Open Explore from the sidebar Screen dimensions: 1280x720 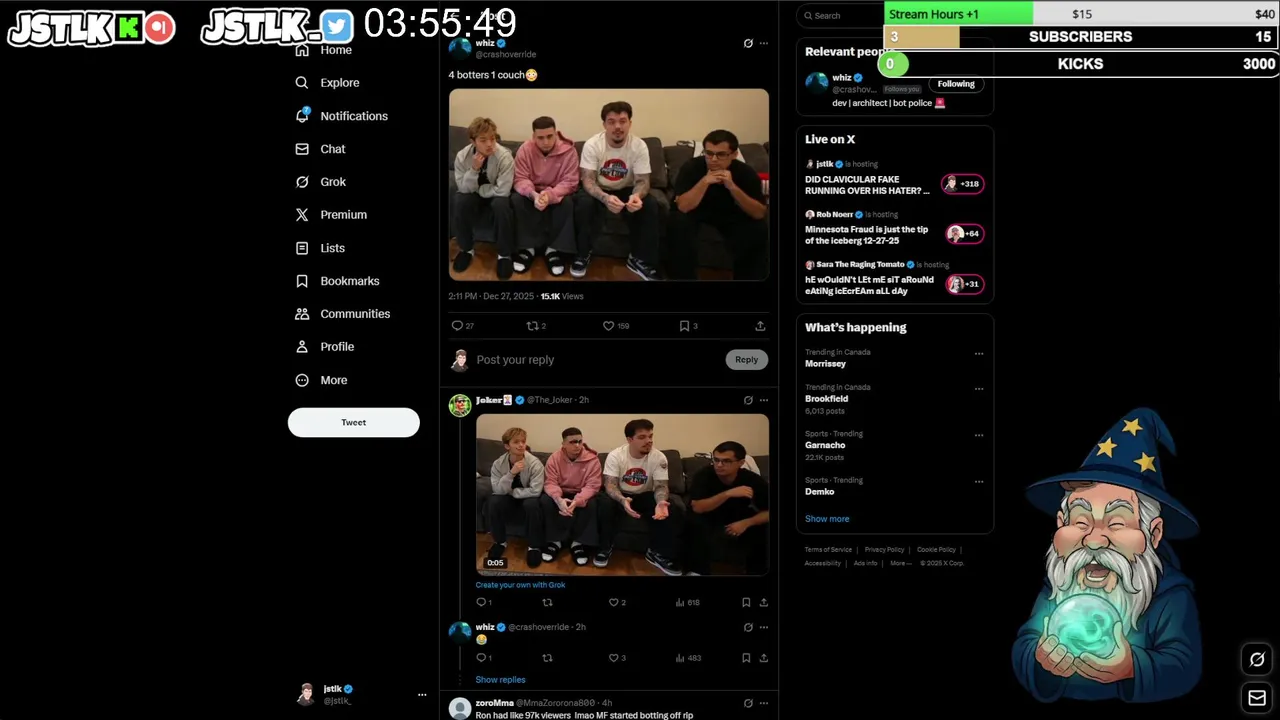click(327, 83)
